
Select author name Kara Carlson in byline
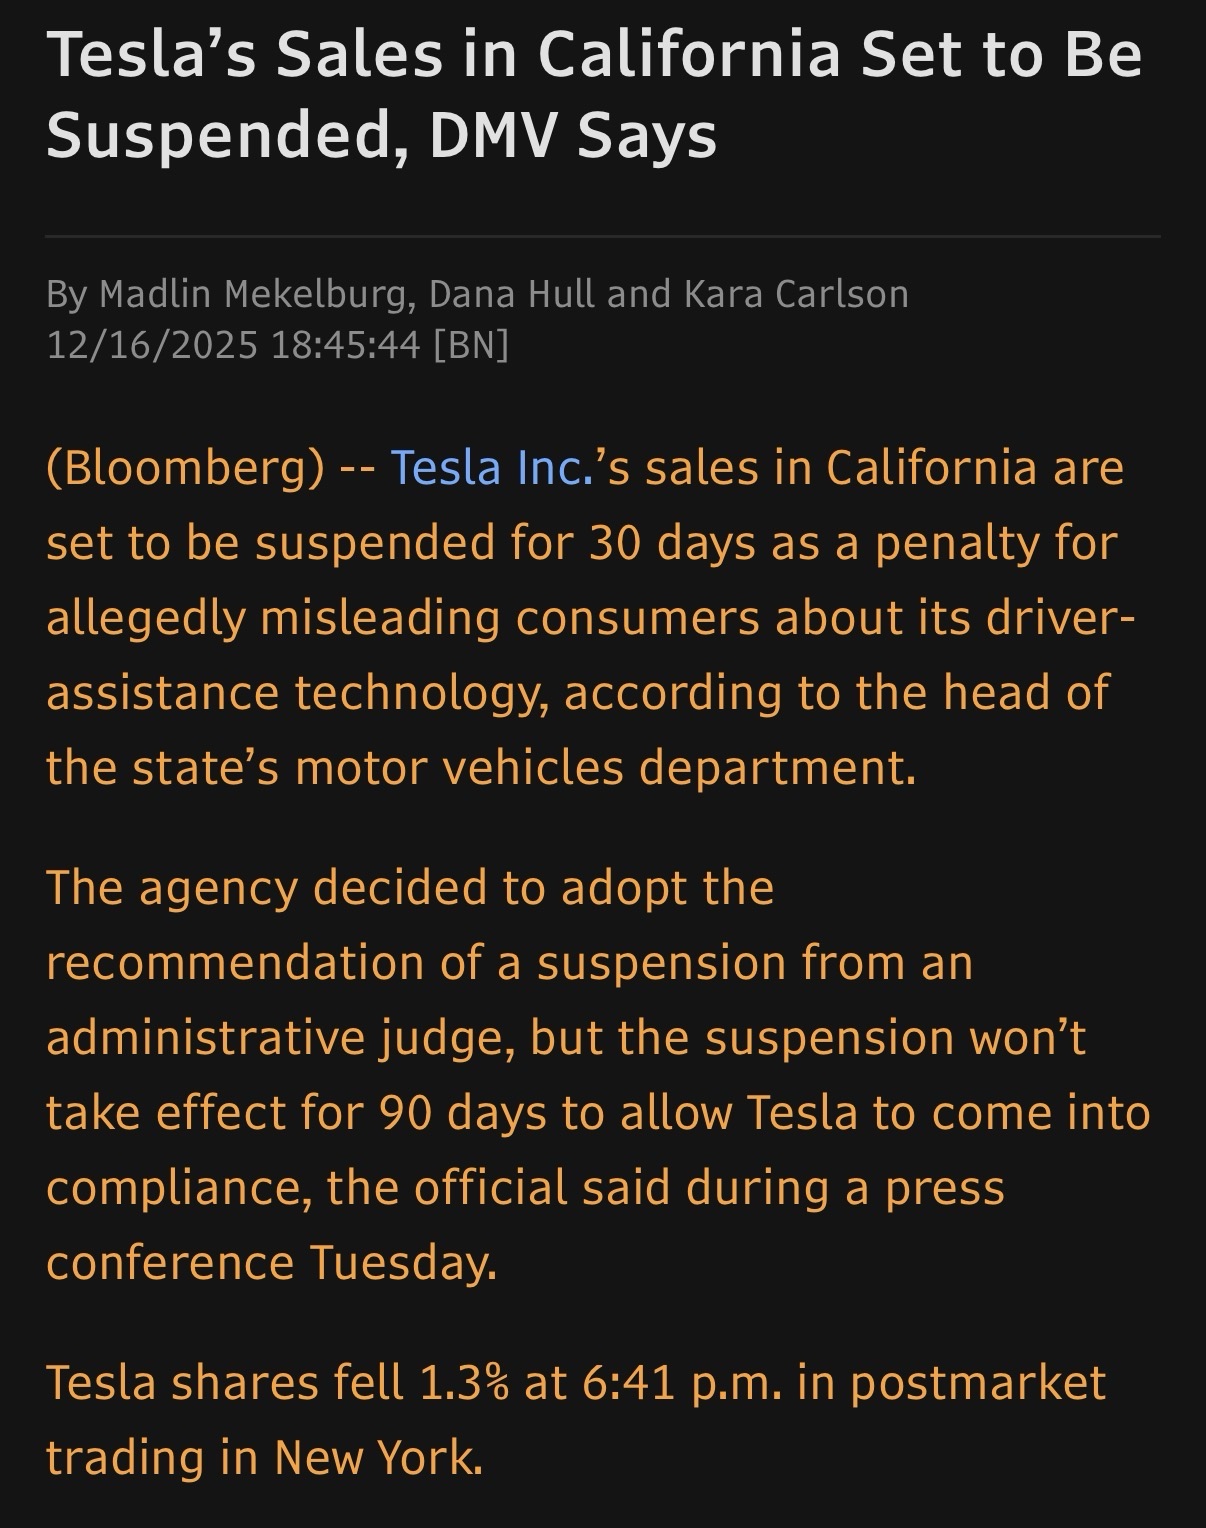(796, 295)
